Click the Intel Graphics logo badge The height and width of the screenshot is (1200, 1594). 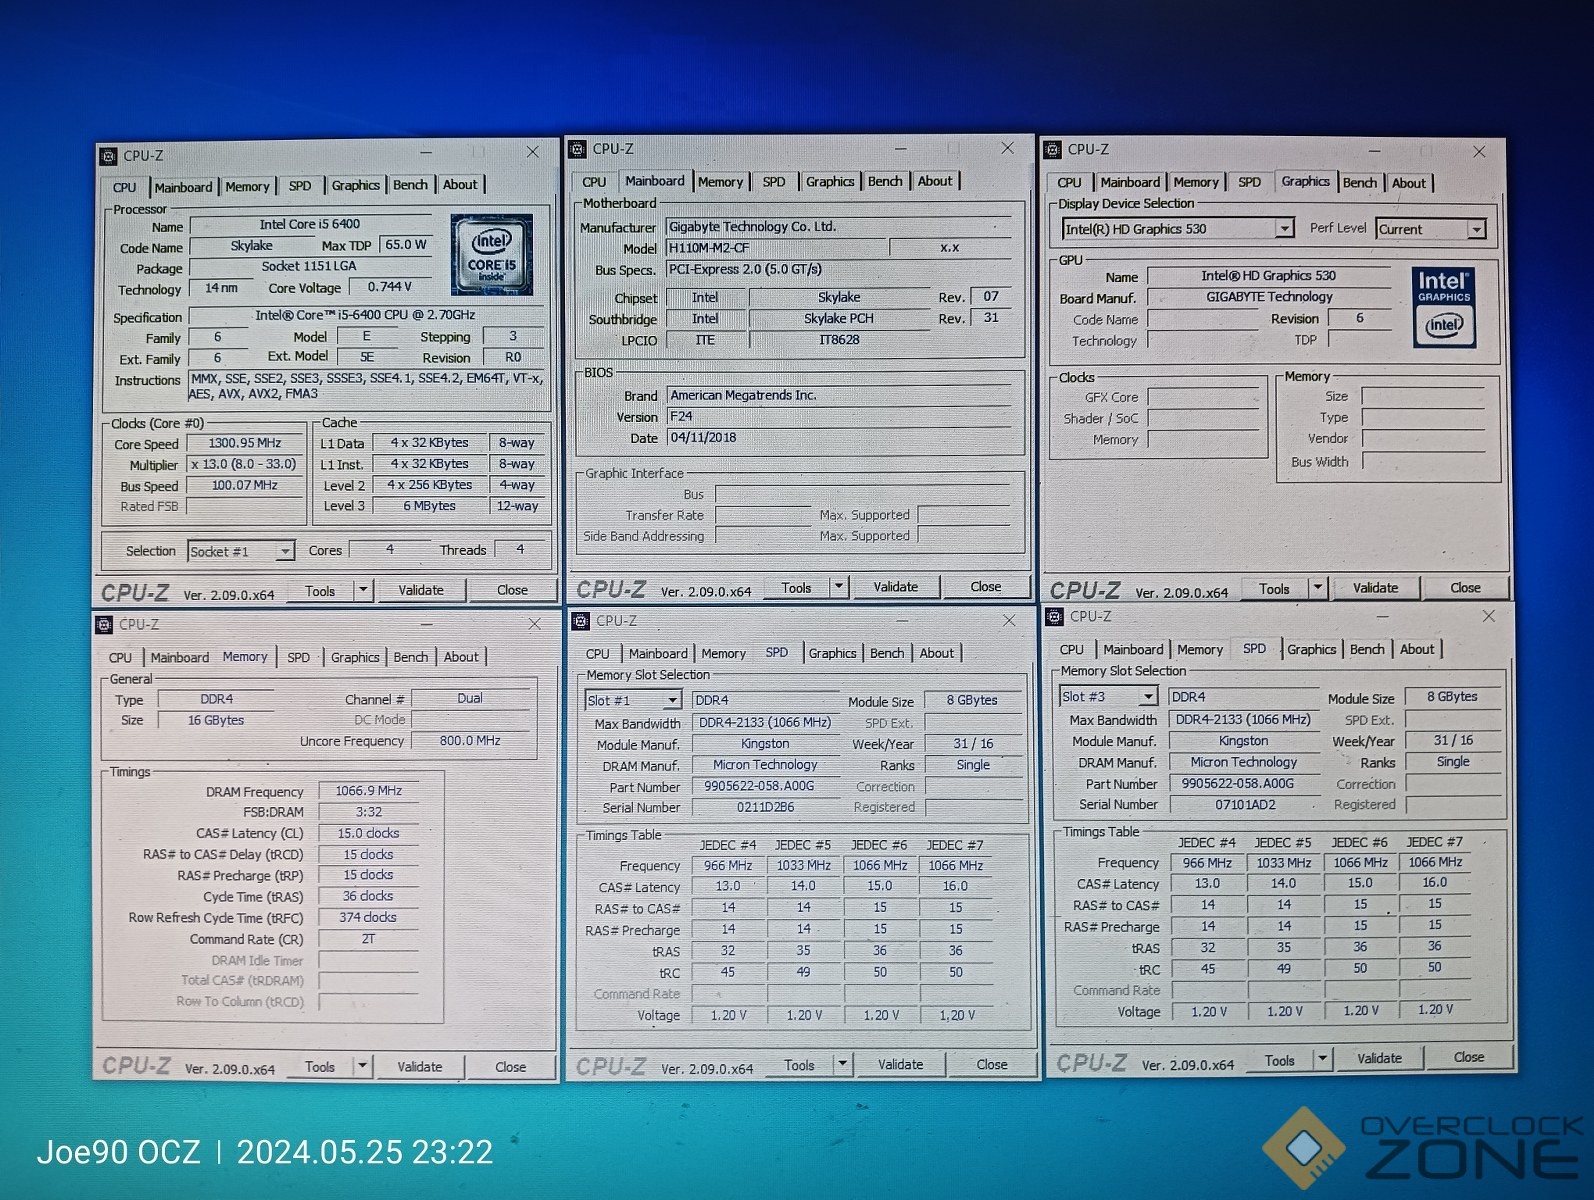(1444, 307)
